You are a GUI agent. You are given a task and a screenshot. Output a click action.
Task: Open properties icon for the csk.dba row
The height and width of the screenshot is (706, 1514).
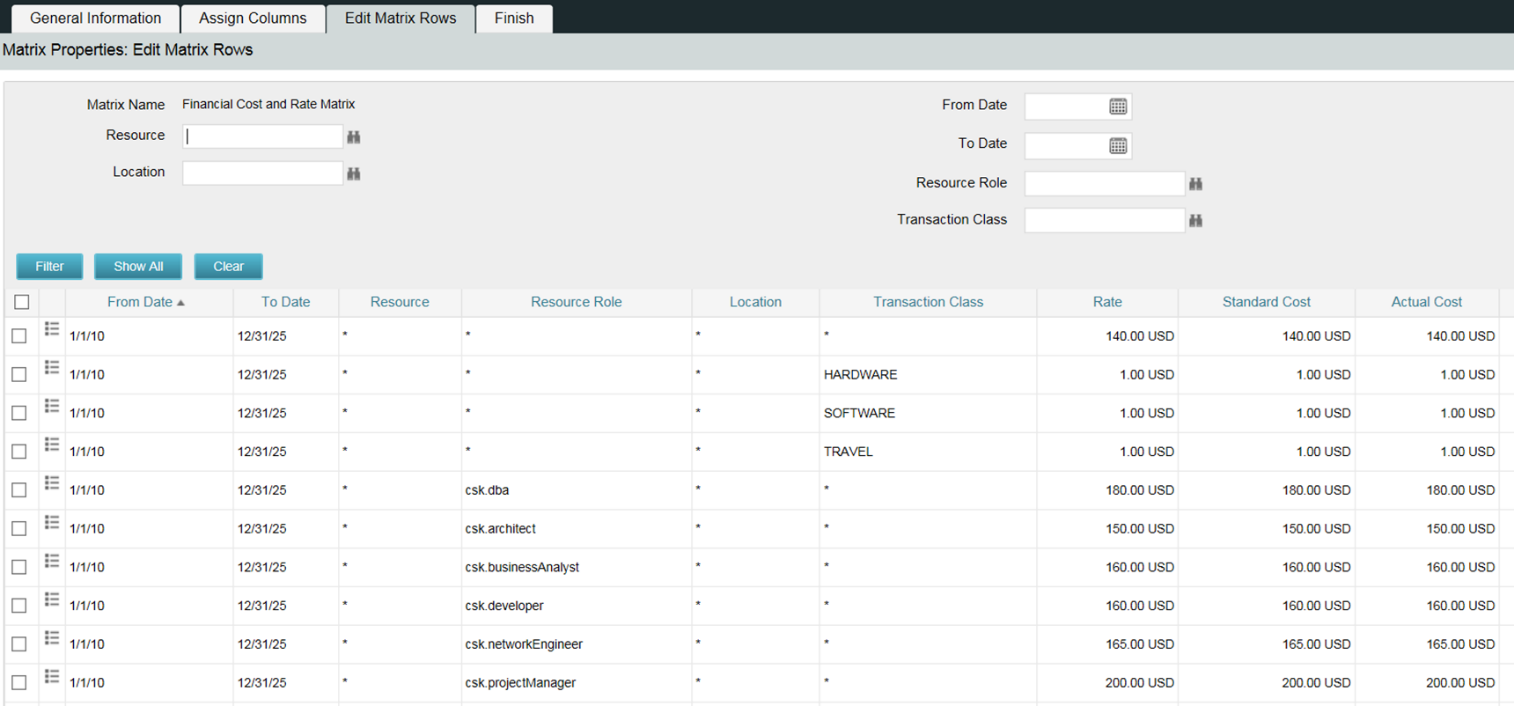click(x=52, y=483)
